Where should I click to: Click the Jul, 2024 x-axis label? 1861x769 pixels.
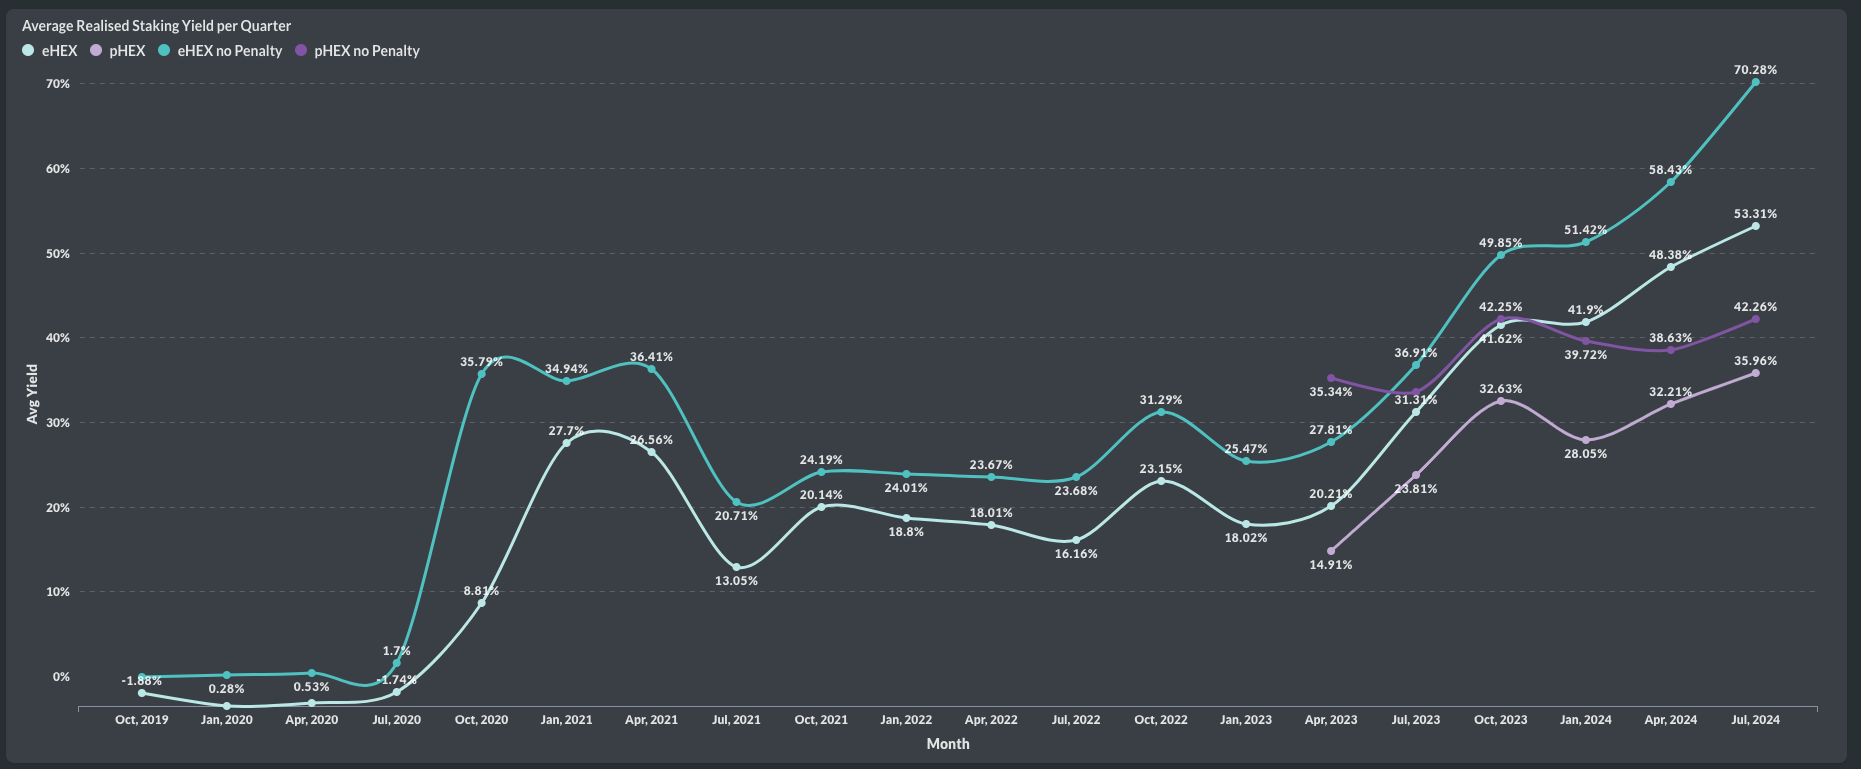tap(1756, 720)
